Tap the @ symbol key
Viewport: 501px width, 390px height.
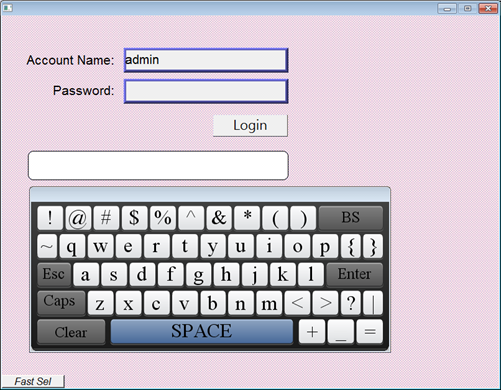click(78, 218)
